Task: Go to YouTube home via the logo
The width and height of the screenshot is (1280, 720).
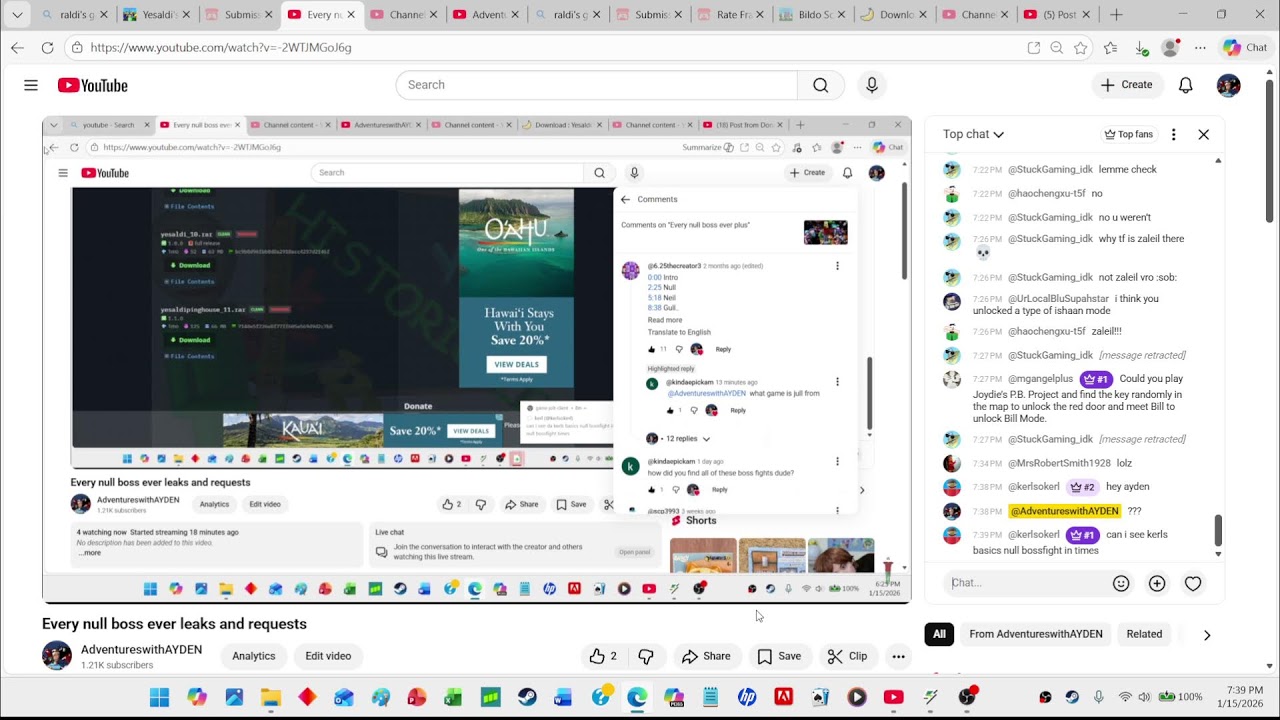Action: click(93, 85)
